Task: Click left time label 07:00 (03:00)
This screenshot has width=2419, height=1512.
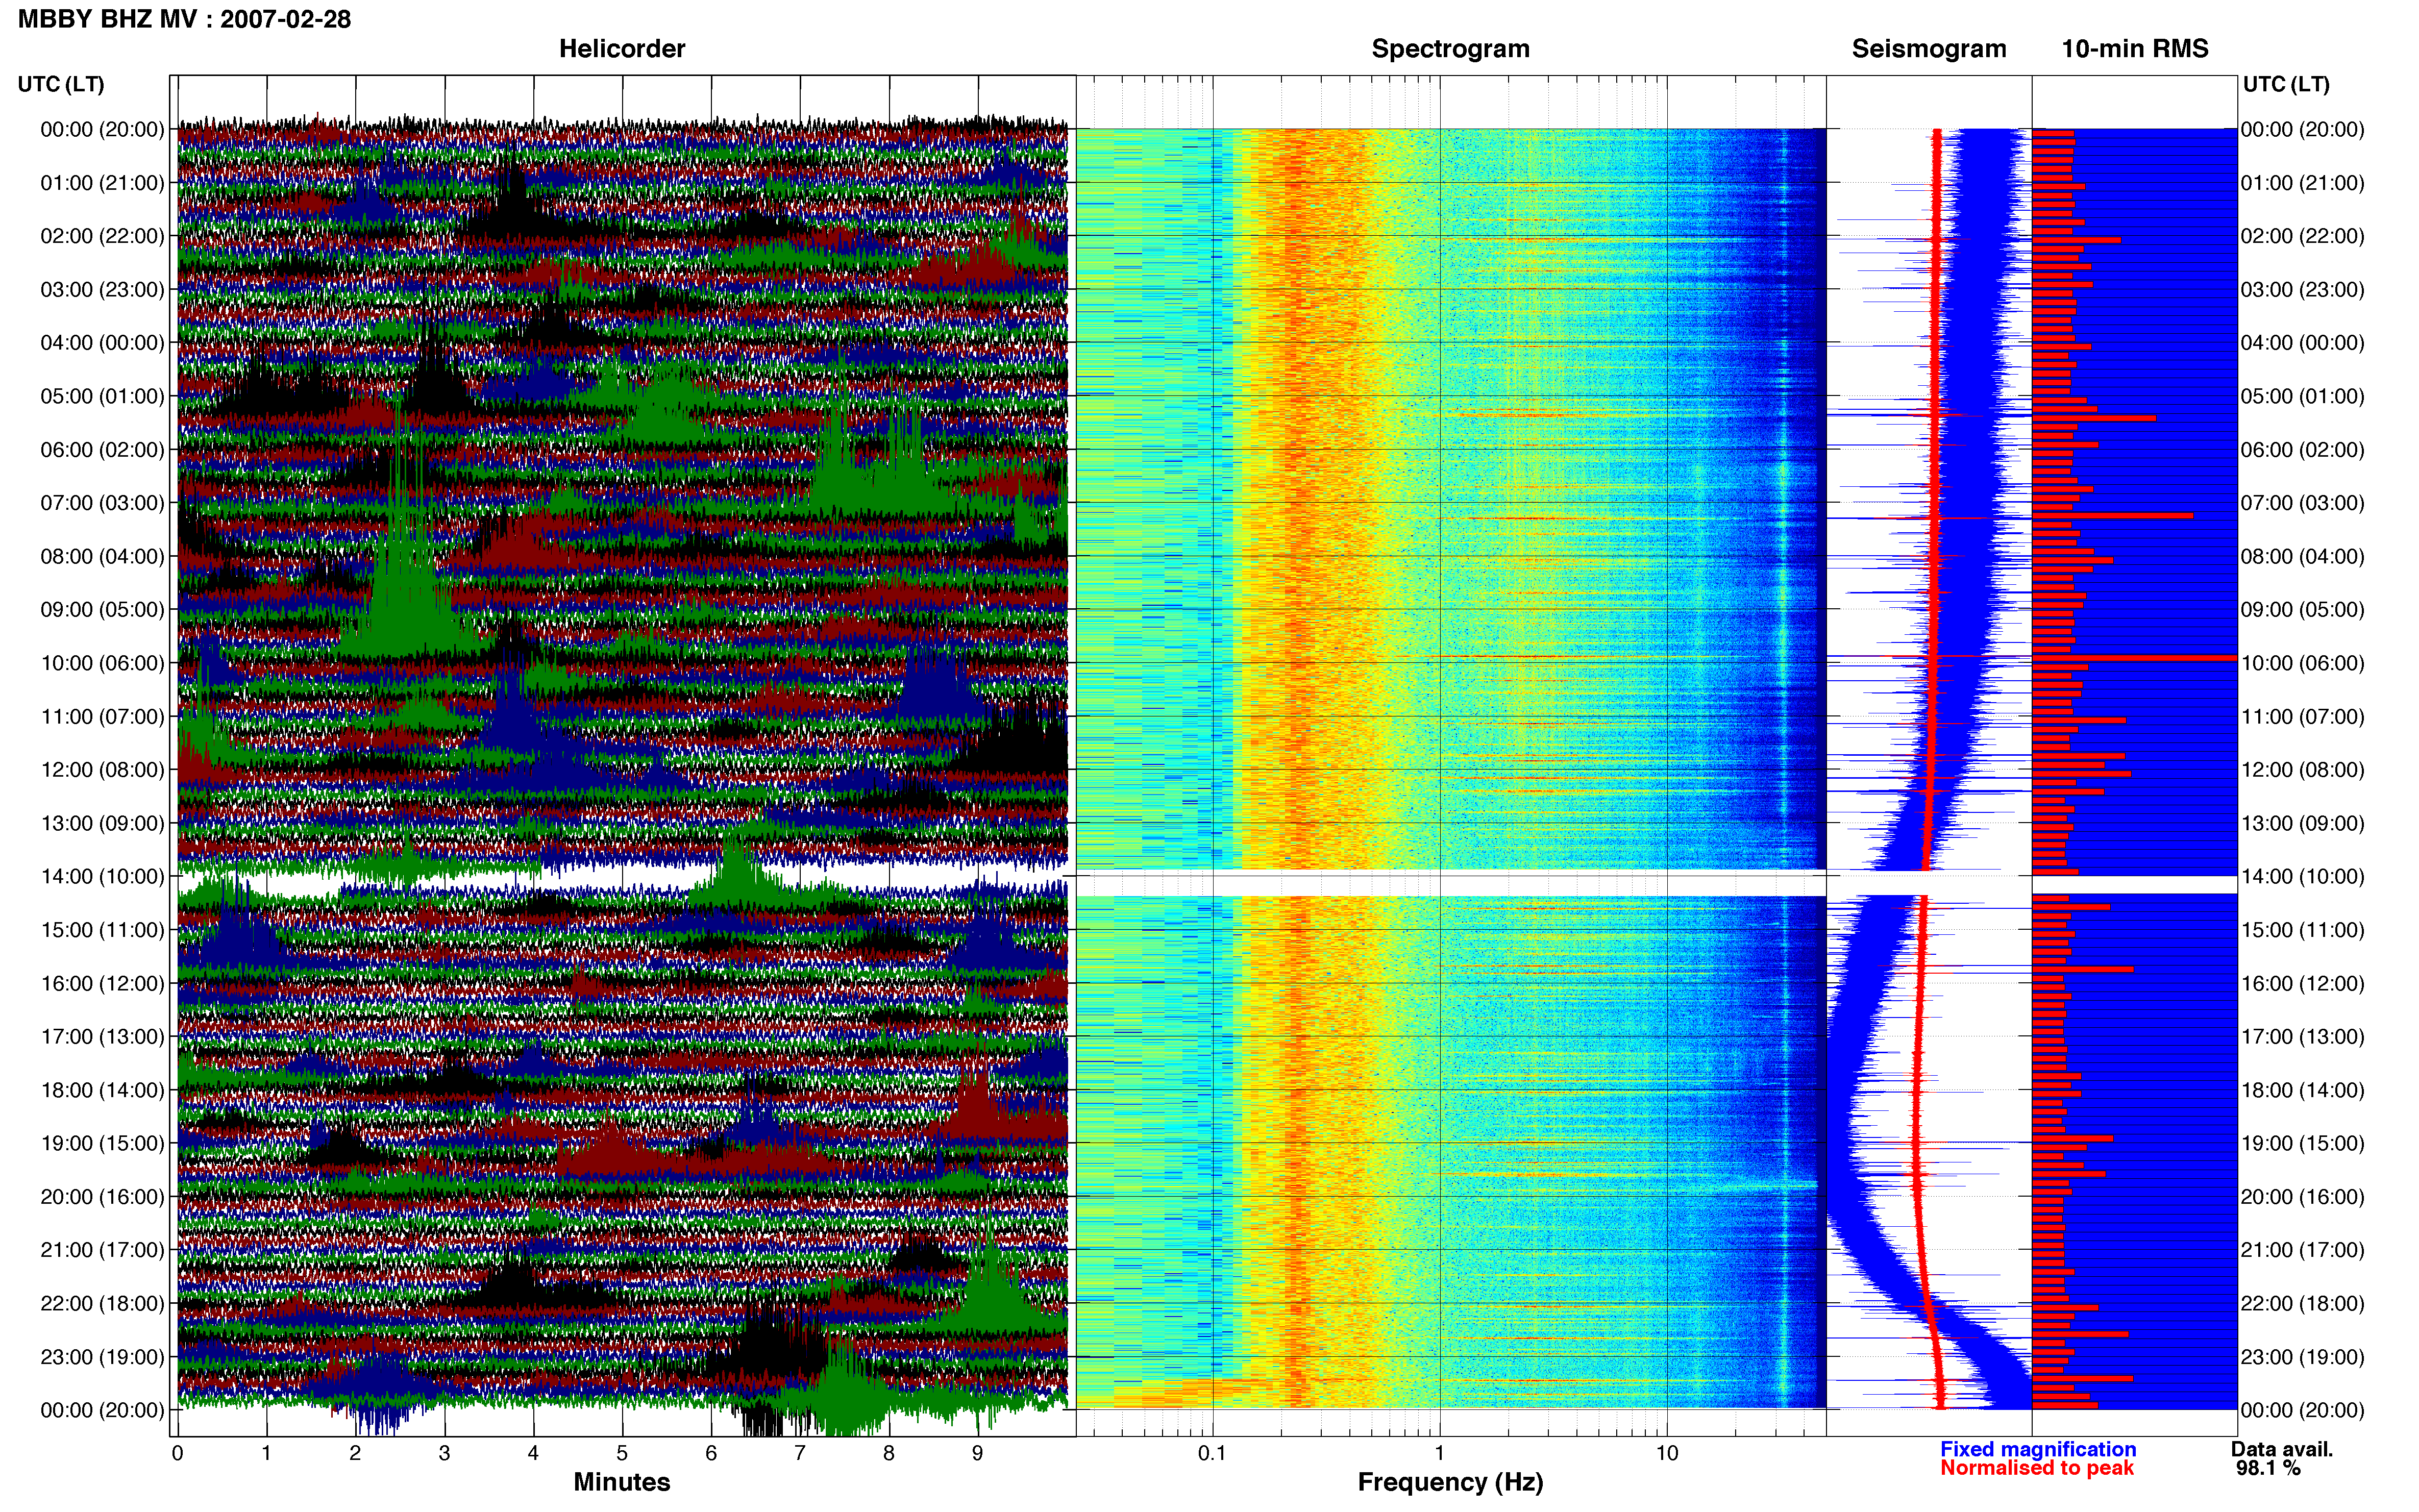Action: [102, 503]
